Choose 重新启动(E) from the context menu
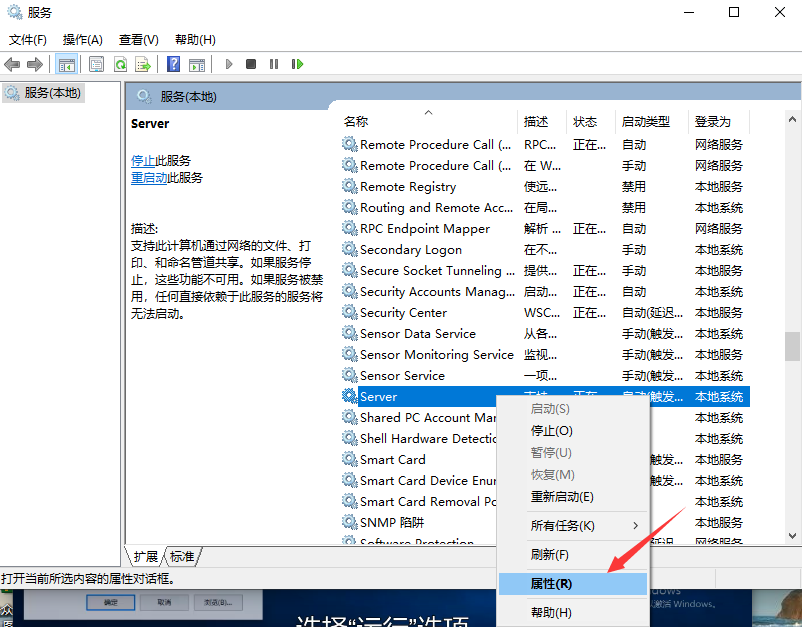The image size is (802, 627). (562, 497)
